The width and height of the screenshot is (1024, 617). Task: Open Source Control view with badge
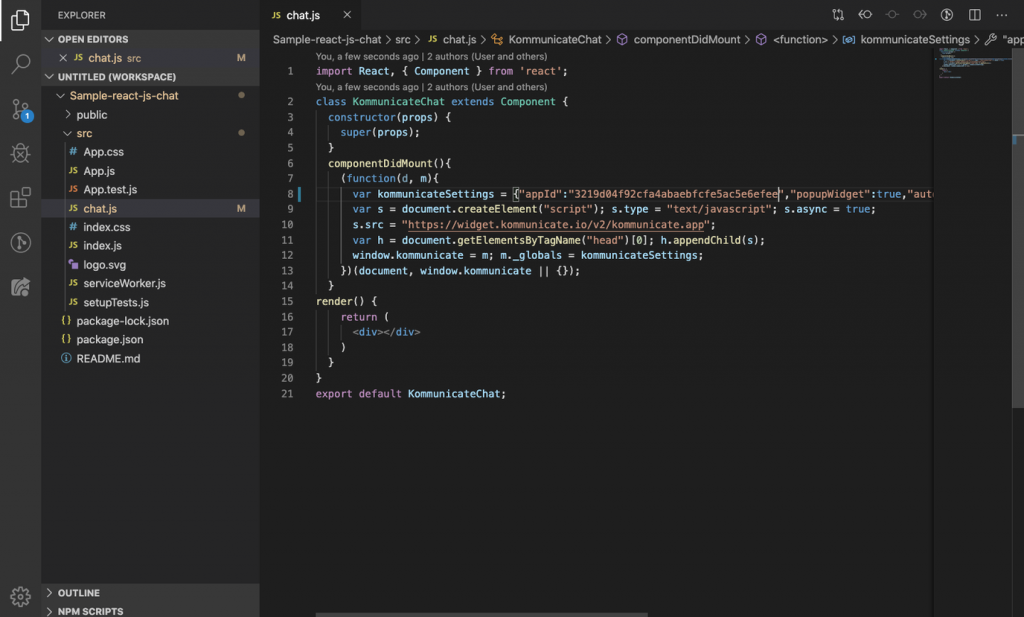click(20, 109)
